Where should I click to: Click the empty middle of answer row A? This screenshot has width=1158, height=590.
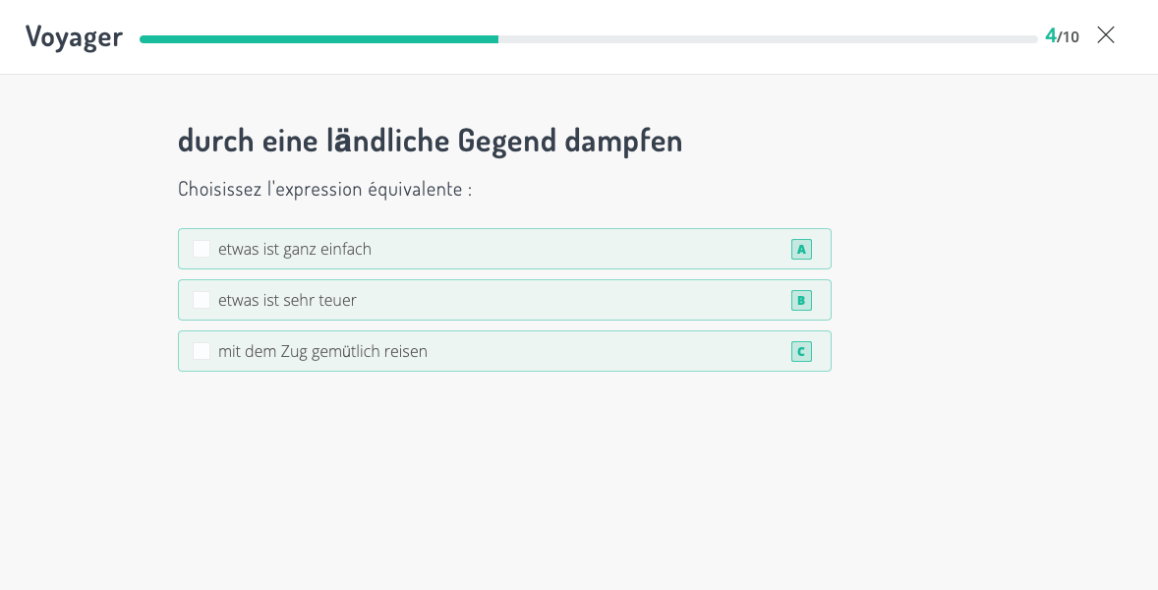point(580,249)
